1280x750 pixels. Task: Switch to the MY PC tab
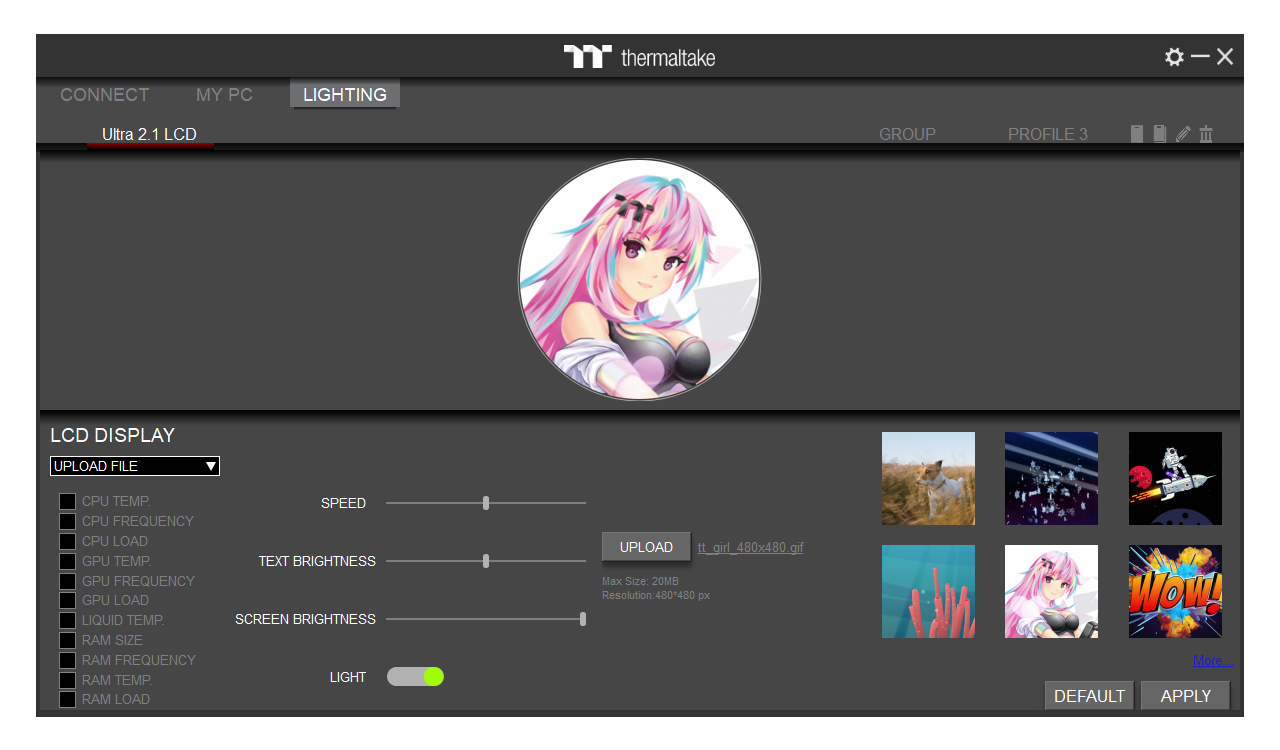coord(224,95)
